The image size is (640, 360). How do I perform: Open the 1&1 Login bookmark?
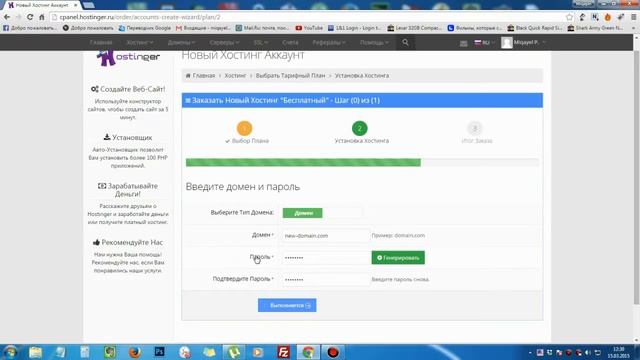point(354,28)
